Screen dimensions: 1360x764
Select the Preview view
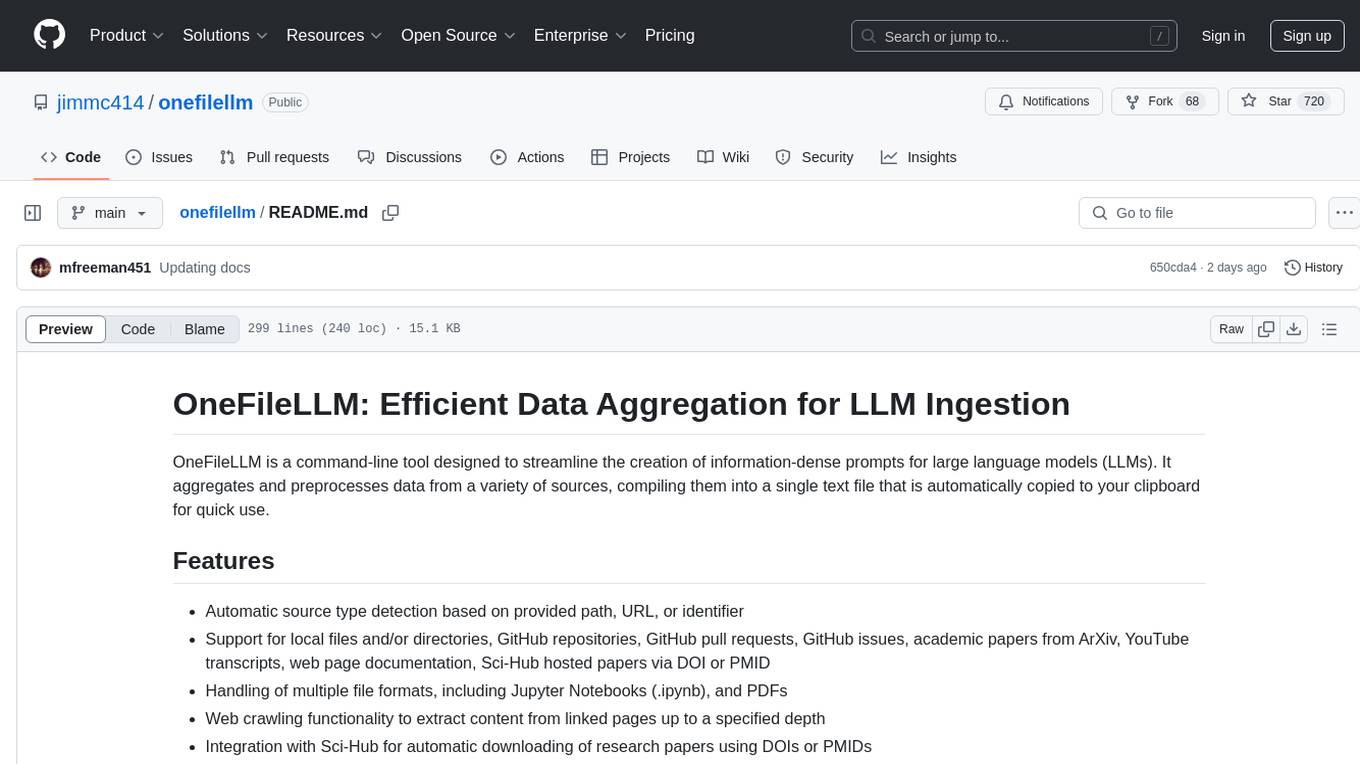66,329
